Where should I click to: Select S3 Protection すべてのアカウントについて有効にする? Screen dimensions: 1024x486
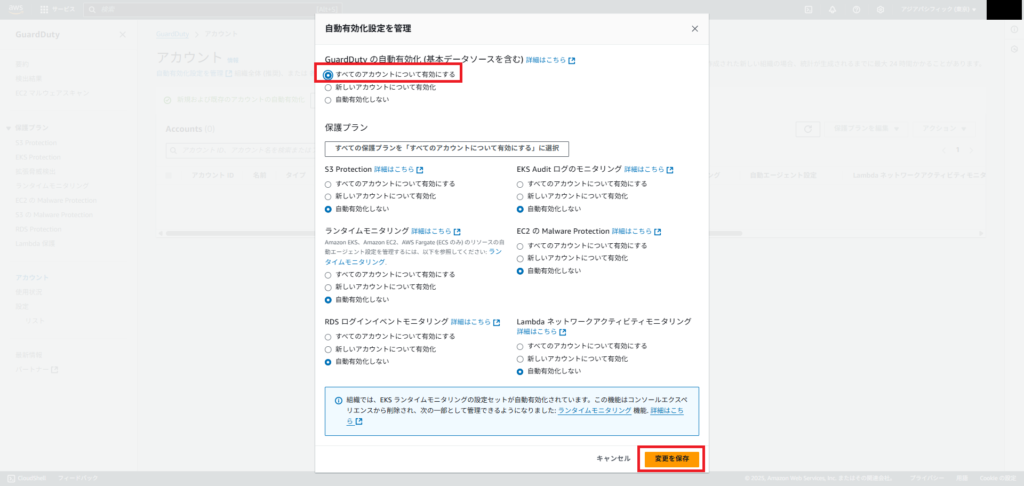coord(328,184)
